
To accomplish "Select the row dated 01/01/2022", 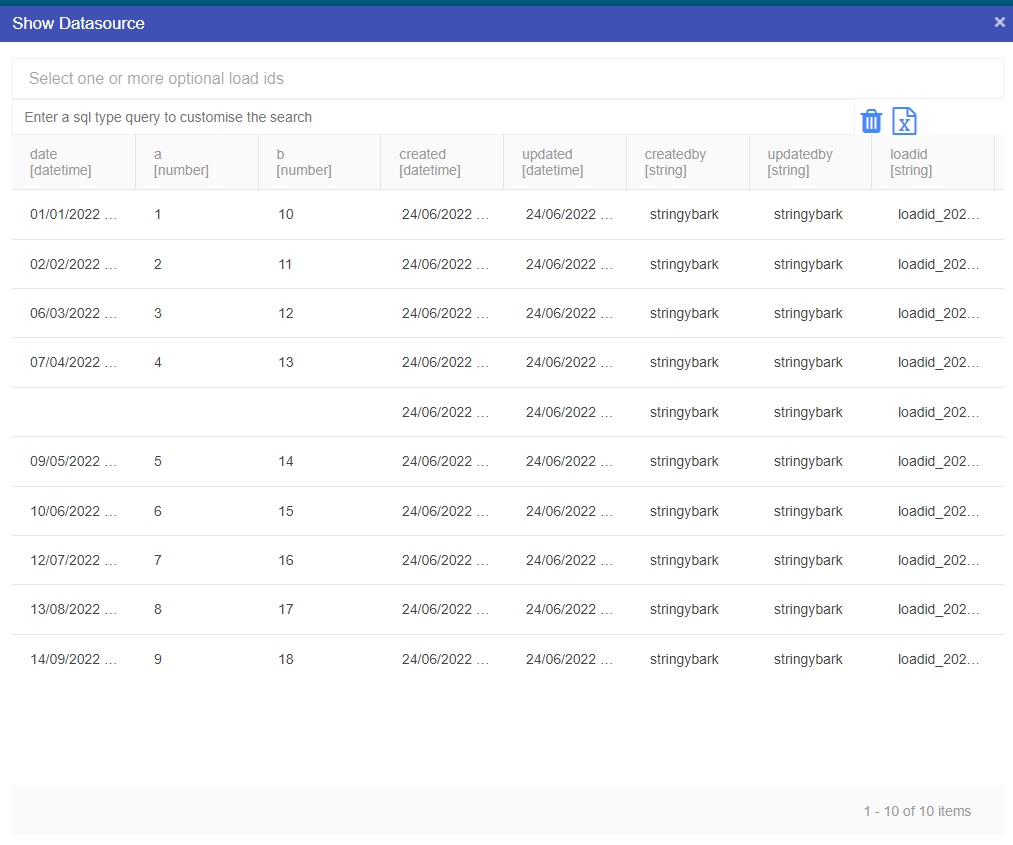I will point(73,214).
